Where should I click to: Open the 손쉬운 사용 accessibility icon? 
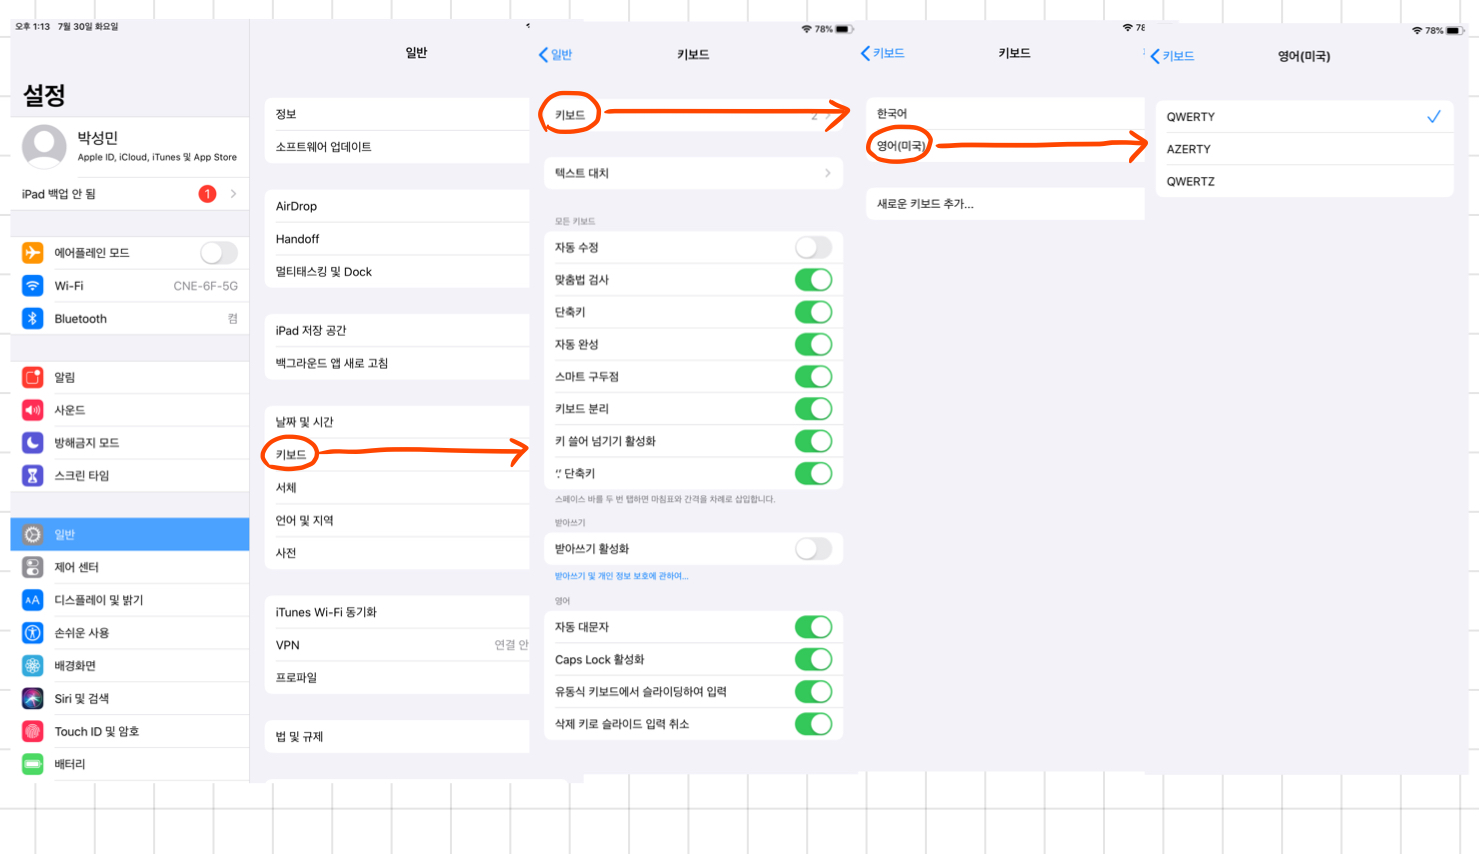point(33,633)
